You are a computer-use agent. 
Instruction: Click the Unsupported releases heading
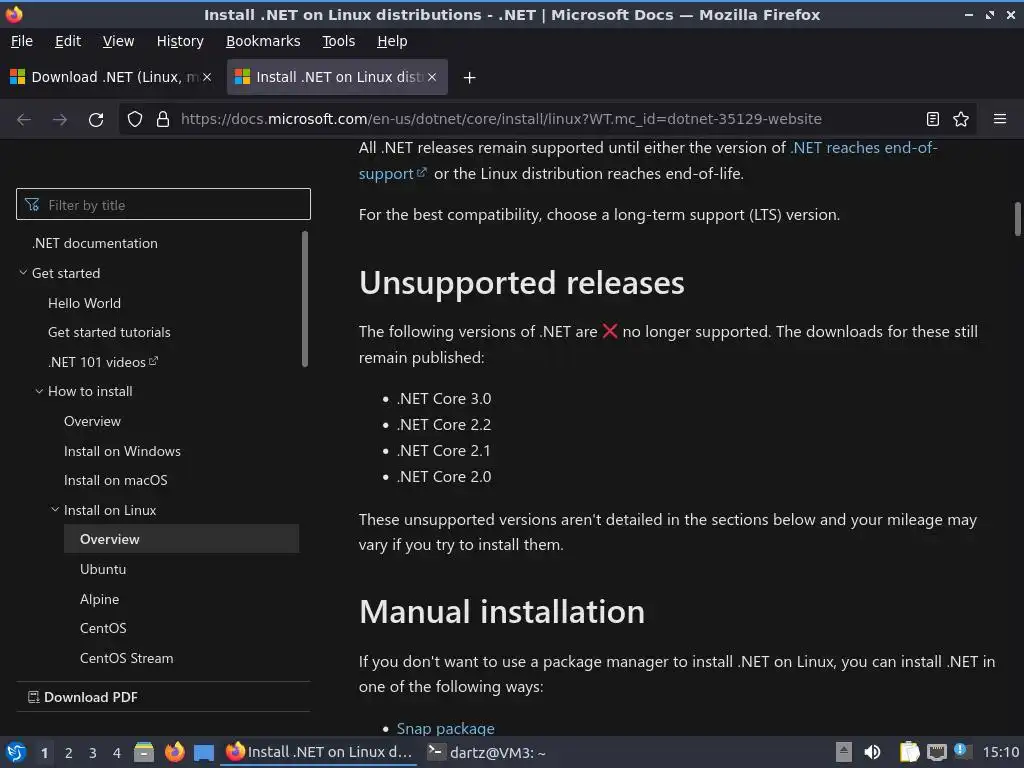point(521,283)
